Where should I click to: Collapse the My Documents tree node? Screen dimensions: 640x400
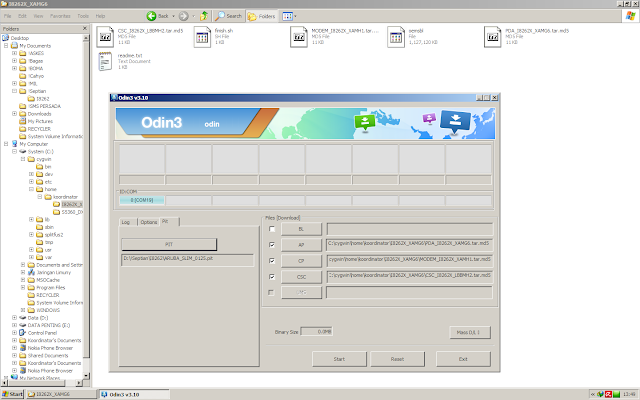tap(6, 46)
